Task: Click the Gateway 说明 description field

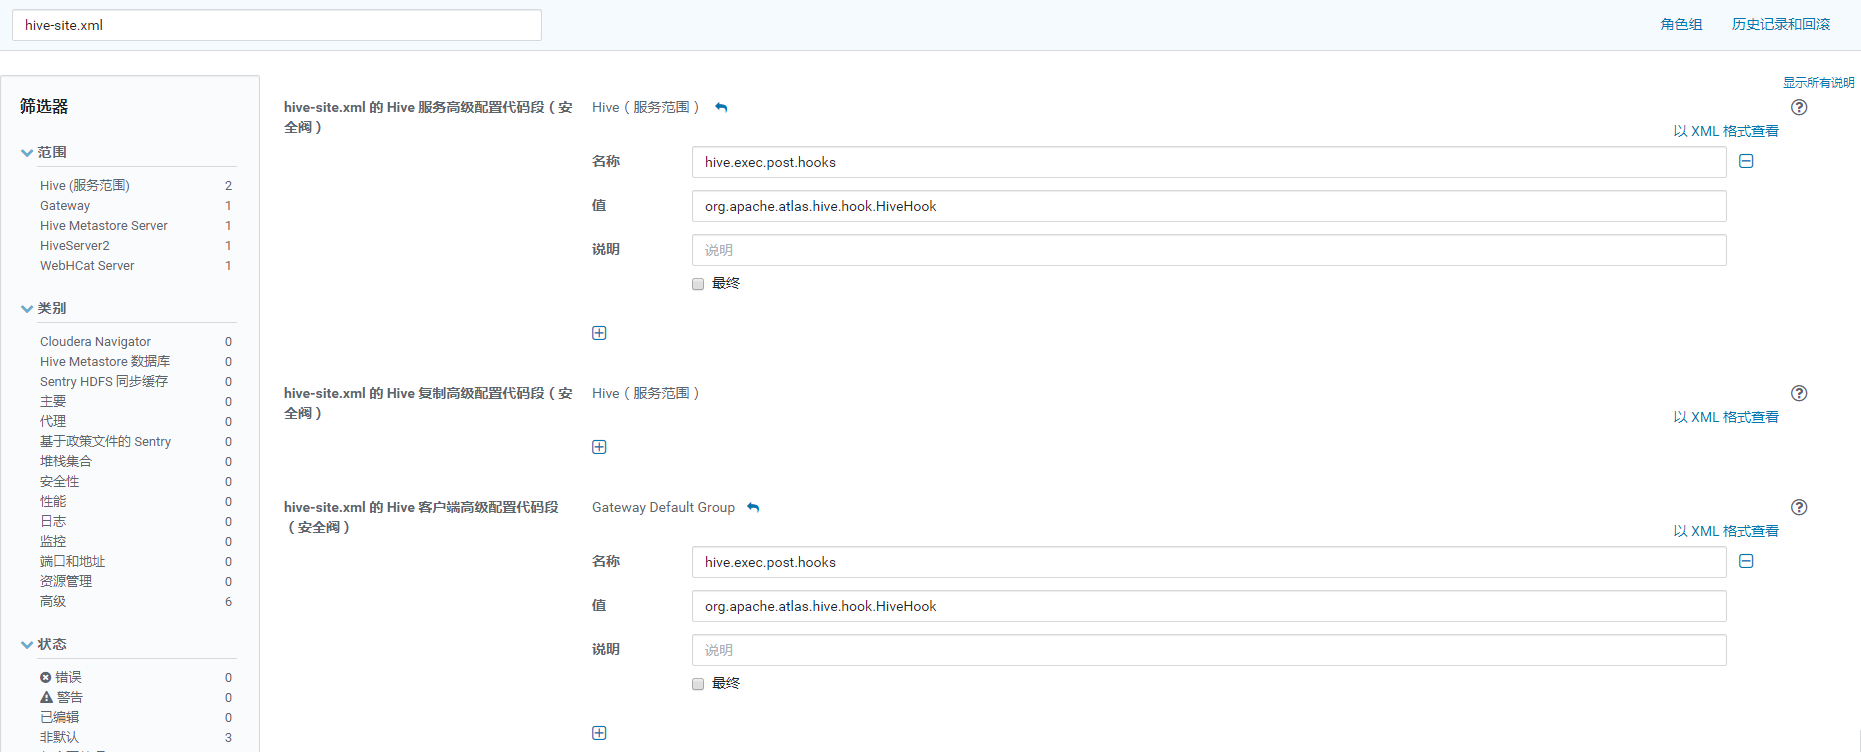Action: pos(1209,650)
